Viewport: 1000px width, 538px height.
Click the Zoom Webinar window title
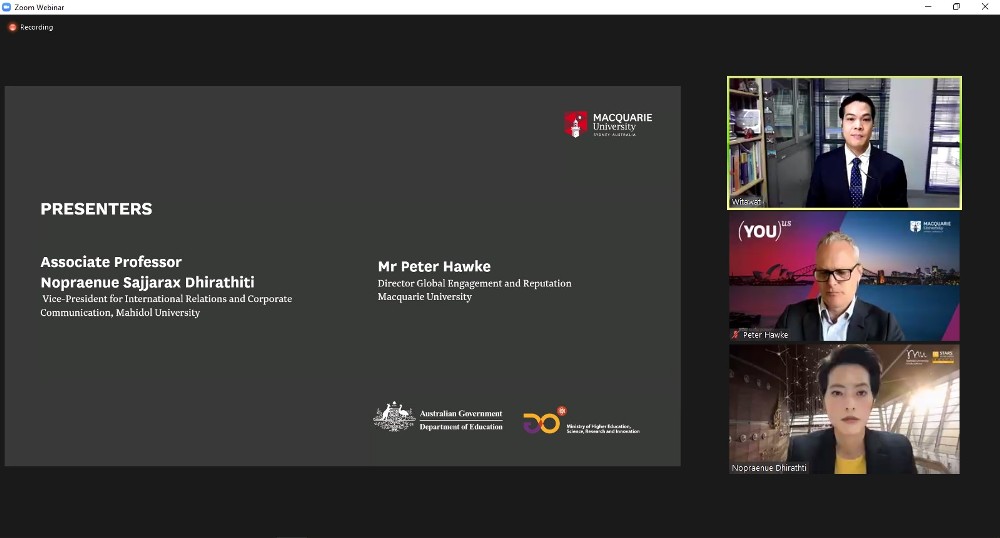point(39,7)
